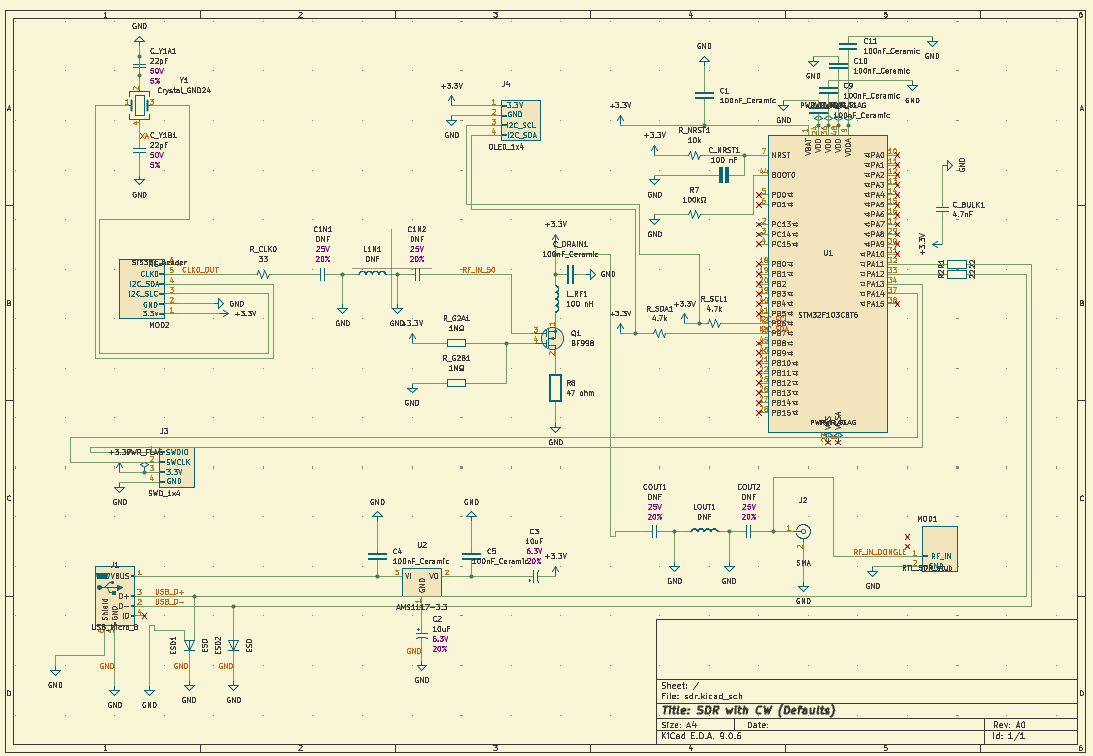This screenshot has width=1093, height=756.
Task: Click the no-connect X above RF_IN_DONGLE pin
Action: (x=907, y=536)
